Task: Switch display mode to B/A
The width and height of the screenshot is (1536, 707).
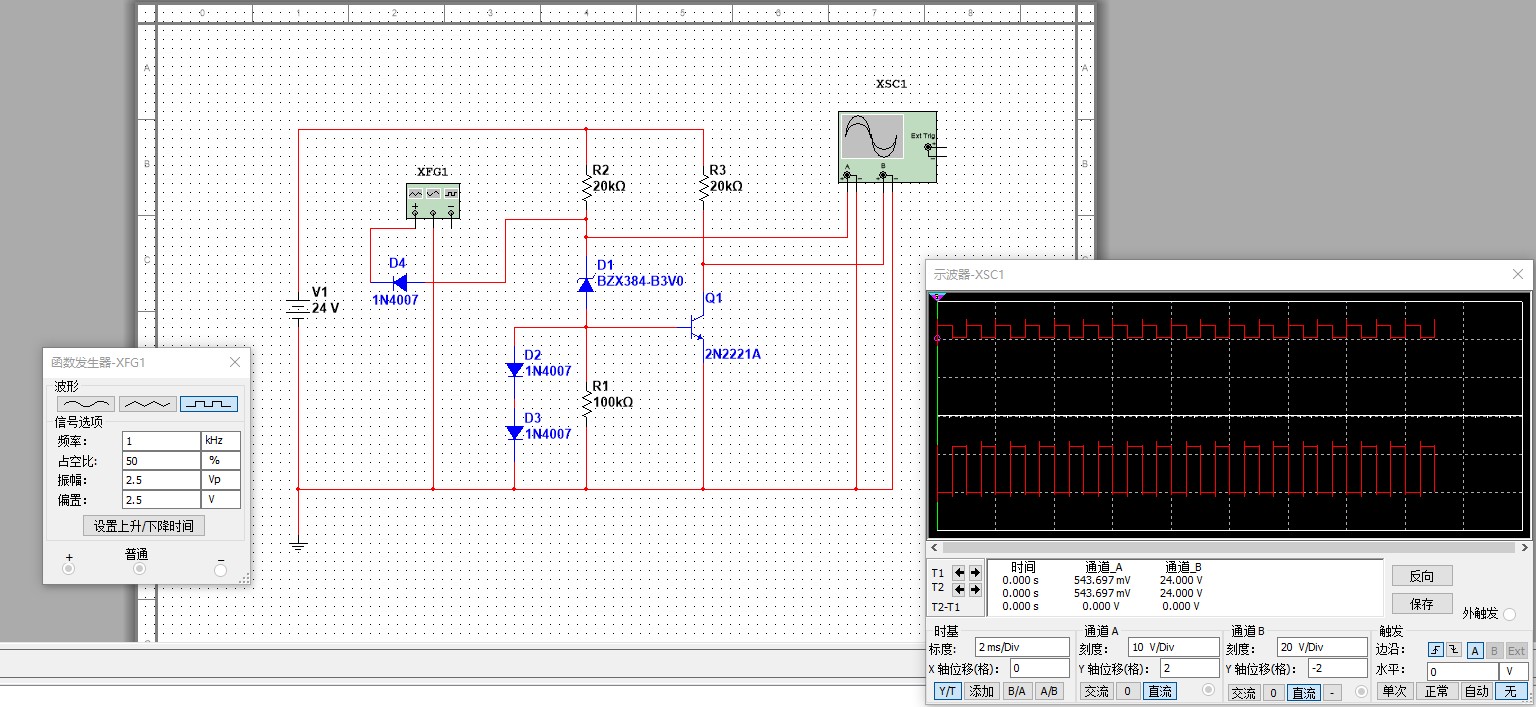Action: pyautogui.click(x=1016, y=691)
